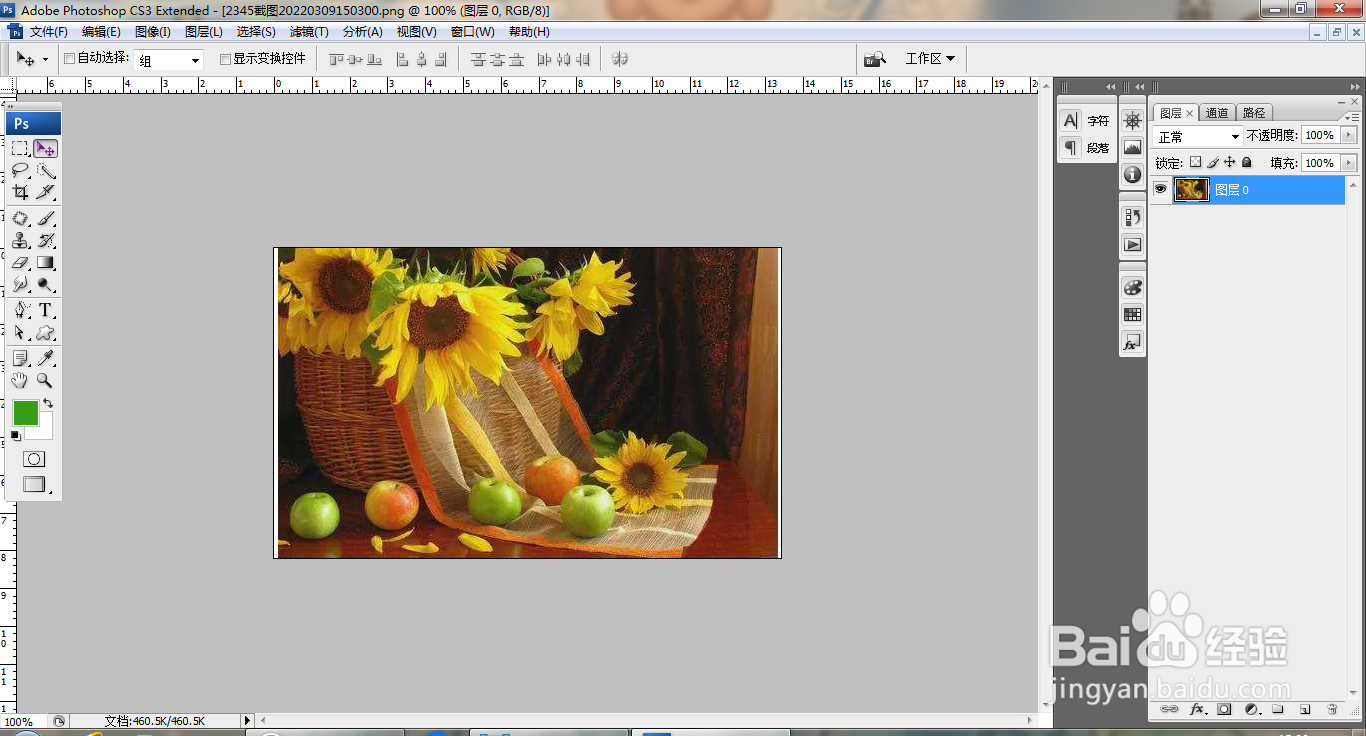Select the Rectangular Marquee tool
Viewport: 1366px width, 736px height.
pyautogui.click(x=20, y=148)
